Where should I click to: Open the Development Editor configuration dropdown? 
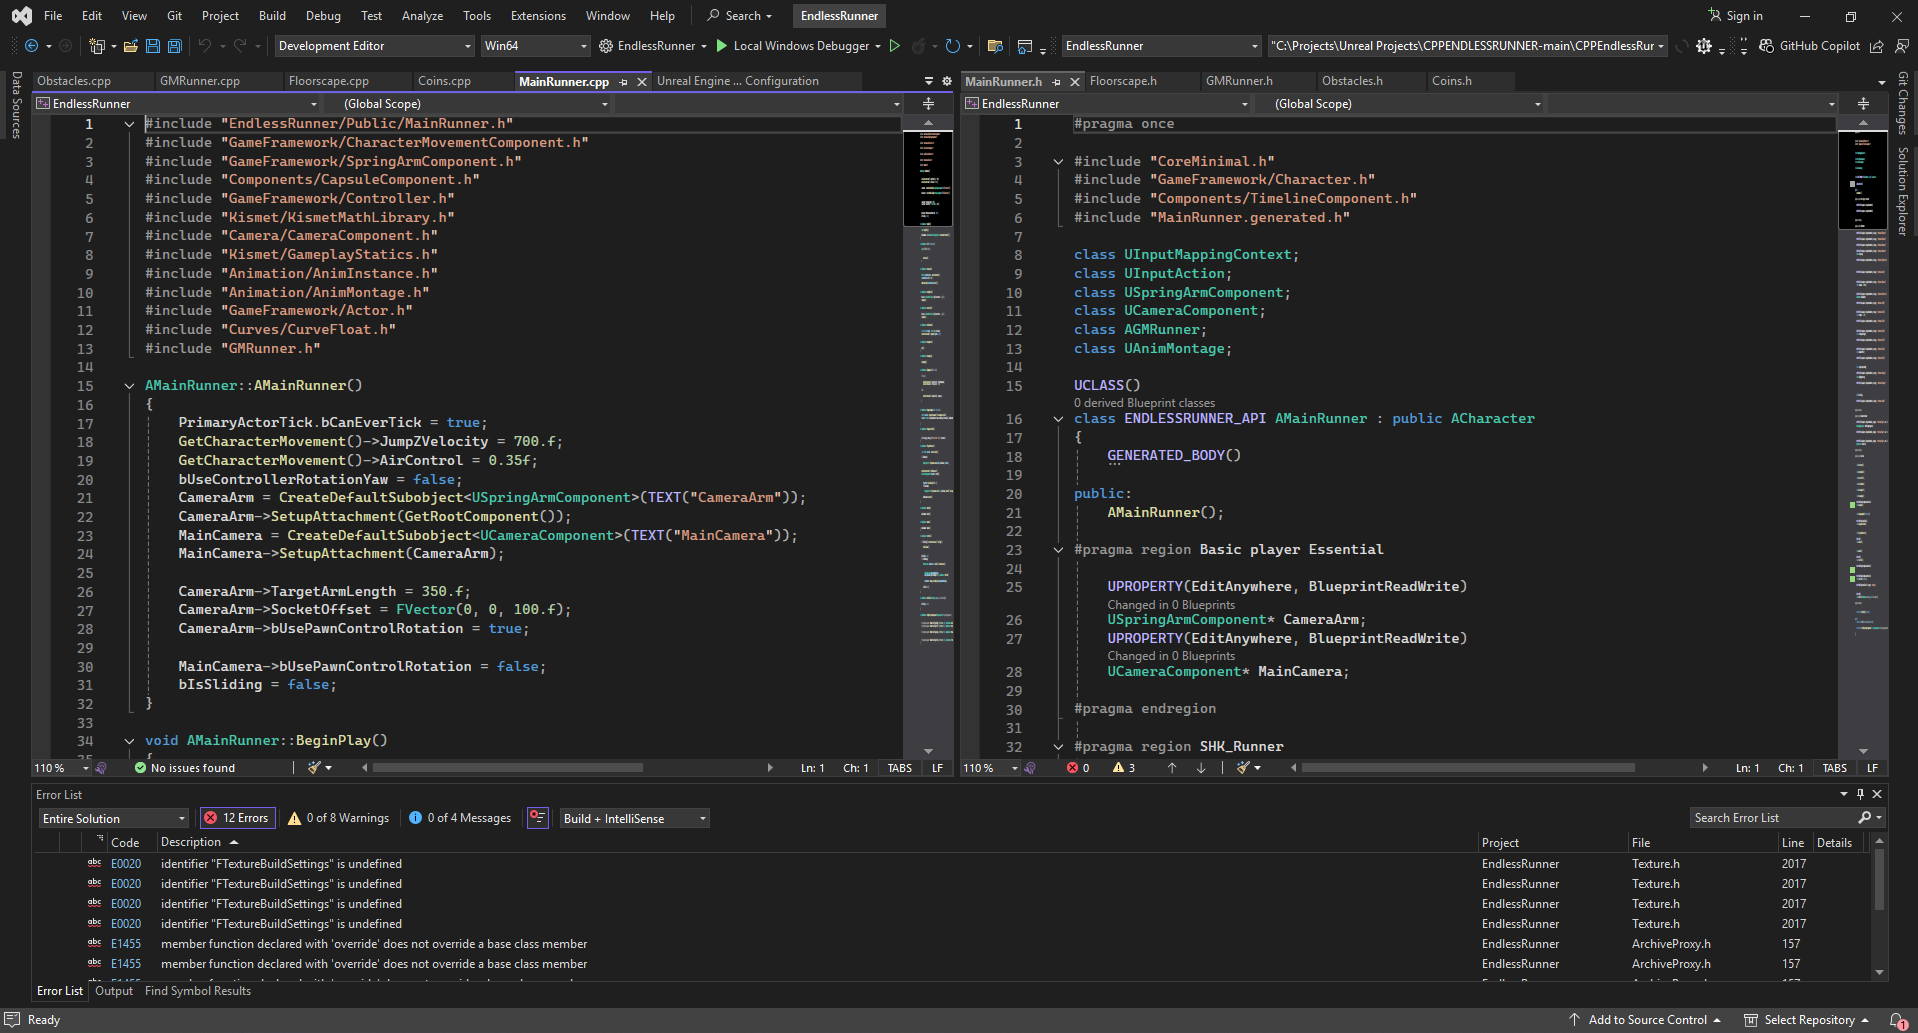point(374,46)
